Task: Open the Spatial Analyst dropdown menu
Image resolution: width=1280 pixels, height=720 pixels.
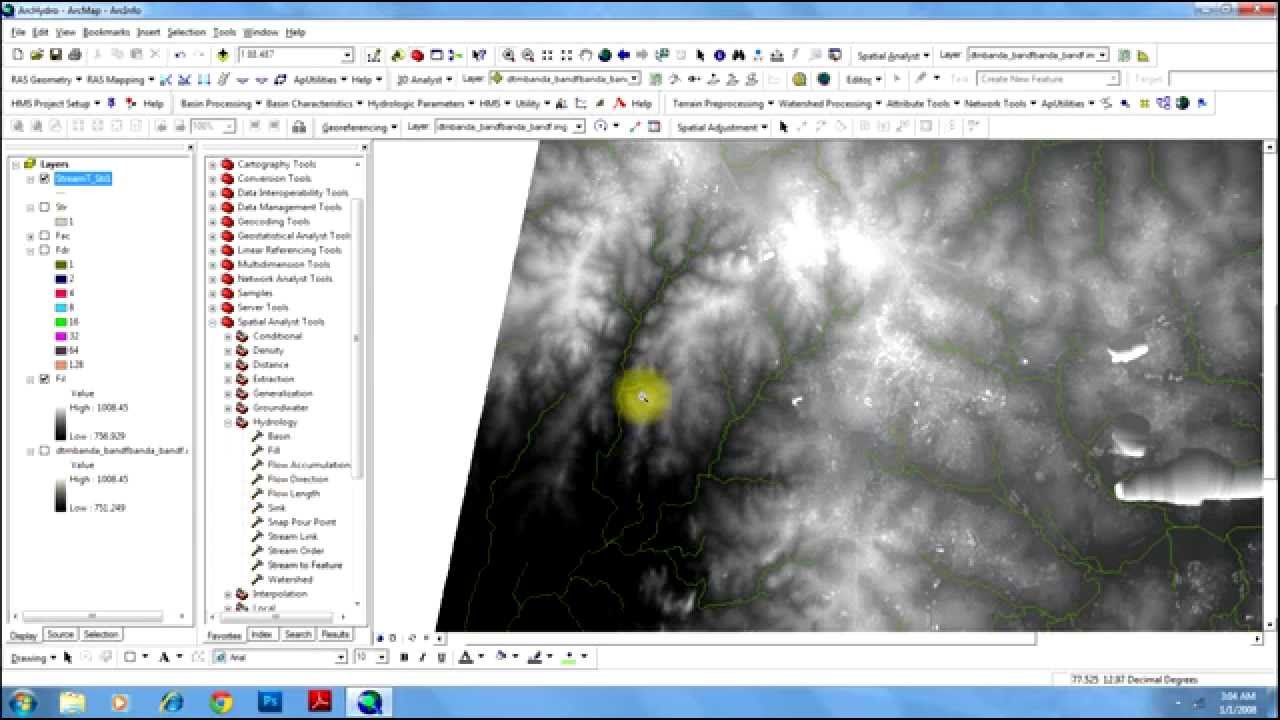Action: (893, 56)
